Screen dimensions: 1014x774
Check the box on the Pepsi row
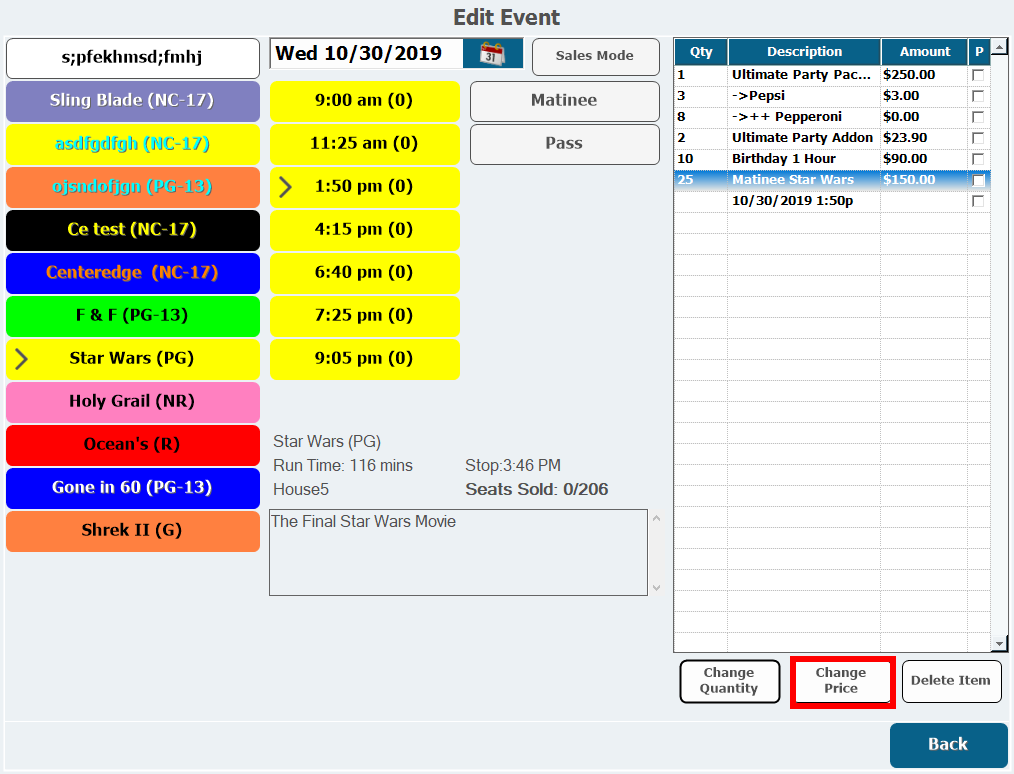pyautogui.click(x=978, y=96)
